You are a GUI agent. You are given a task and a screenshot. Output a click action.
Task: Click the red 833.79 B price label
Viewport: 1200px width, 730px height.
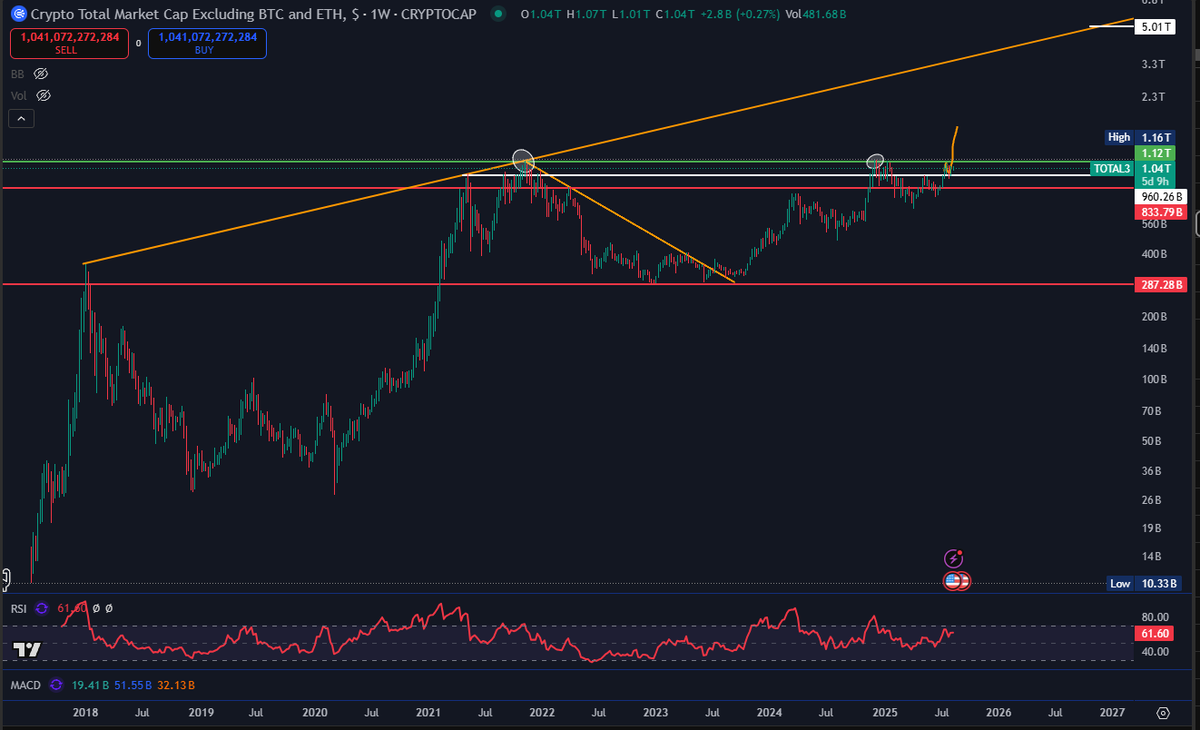pyautogui.click(x=1161, y=212)
